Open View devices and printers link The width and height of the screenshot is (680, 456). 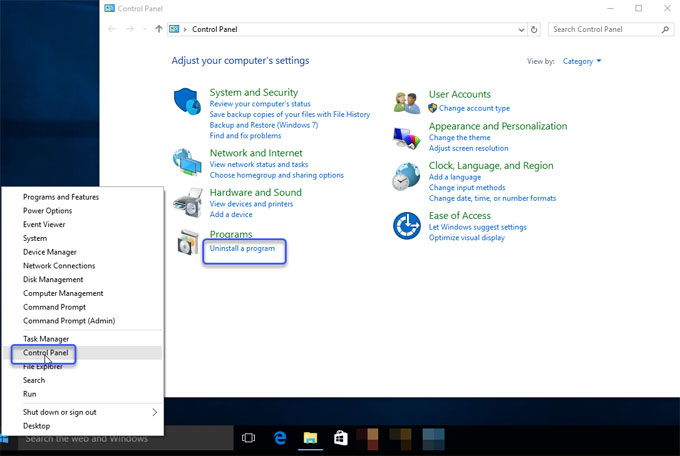click(x=251, y=204)
